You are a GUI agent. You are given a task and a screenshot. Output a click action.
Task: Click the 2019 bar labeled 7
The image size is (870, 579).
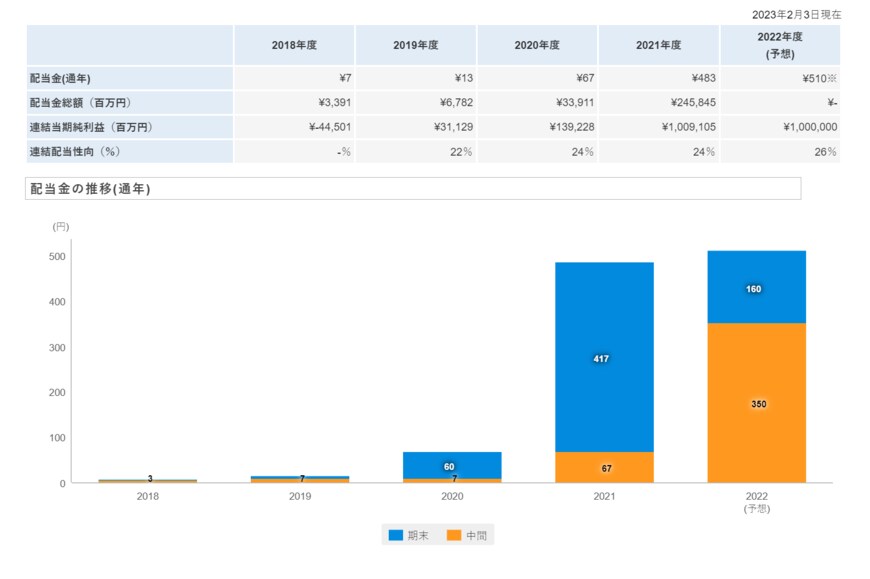(300, 479)
